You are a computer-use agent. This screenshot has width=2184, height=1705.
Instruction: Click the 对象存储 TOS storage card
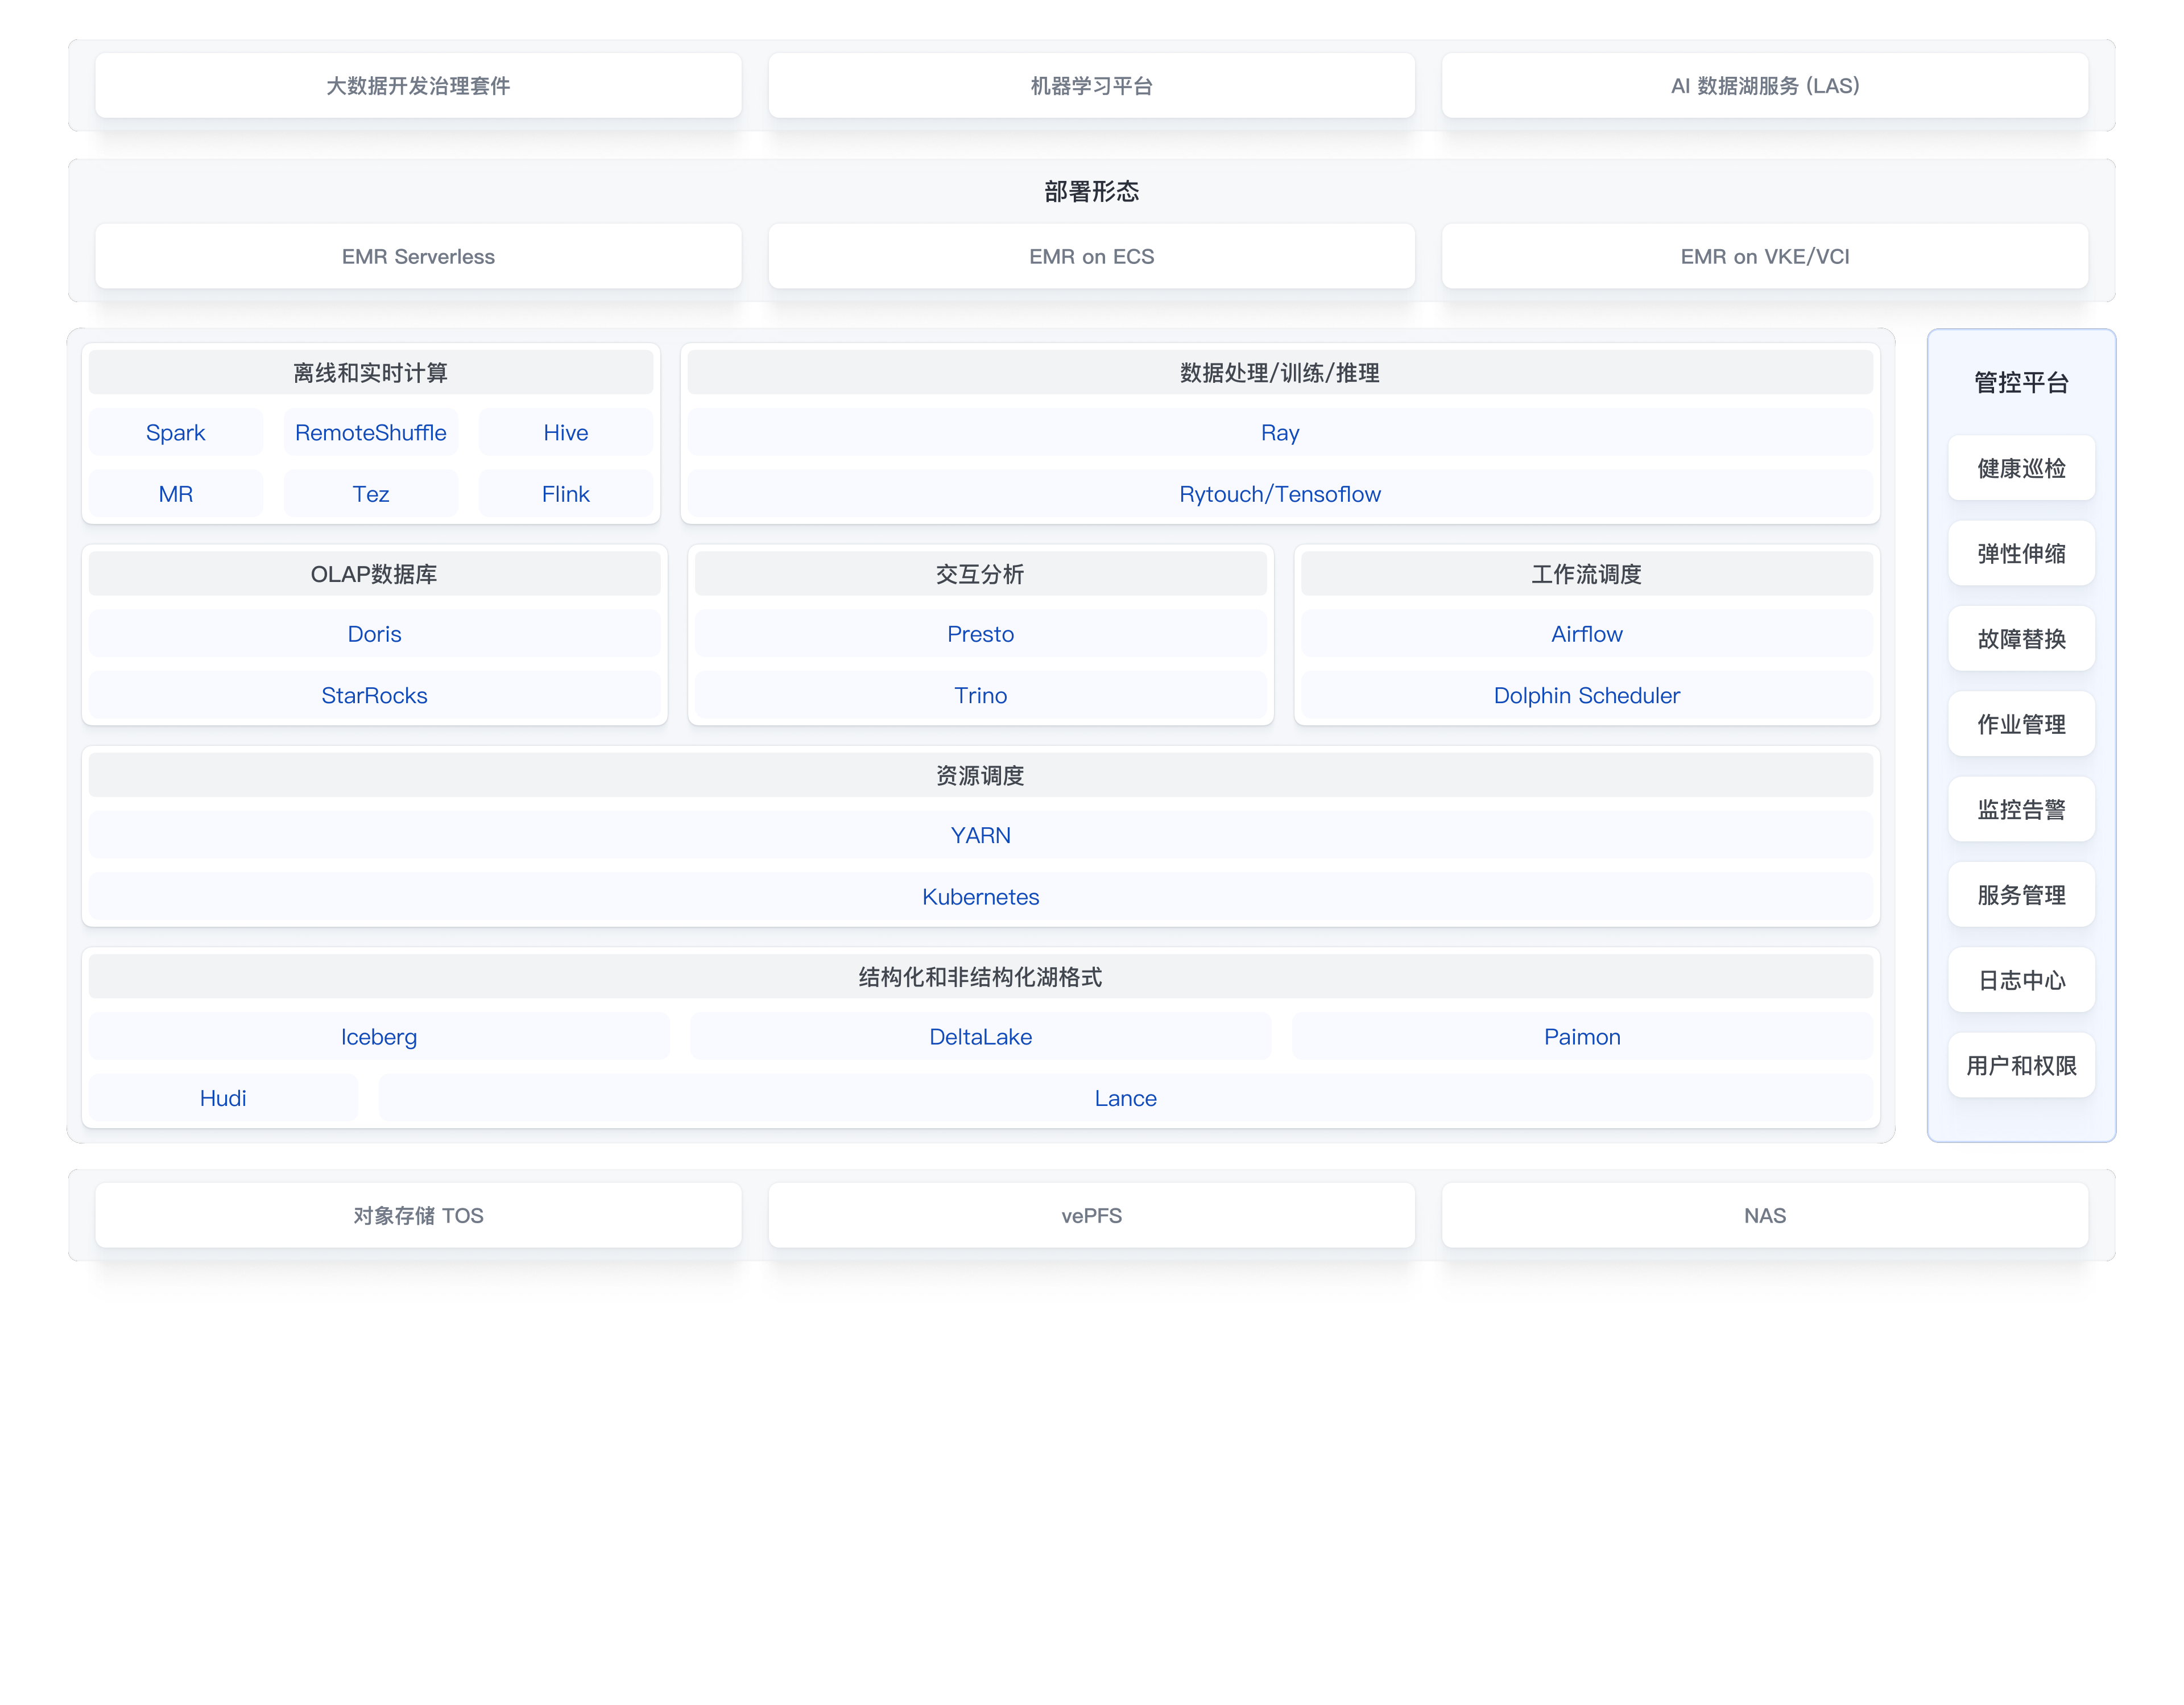(418, 1215)
